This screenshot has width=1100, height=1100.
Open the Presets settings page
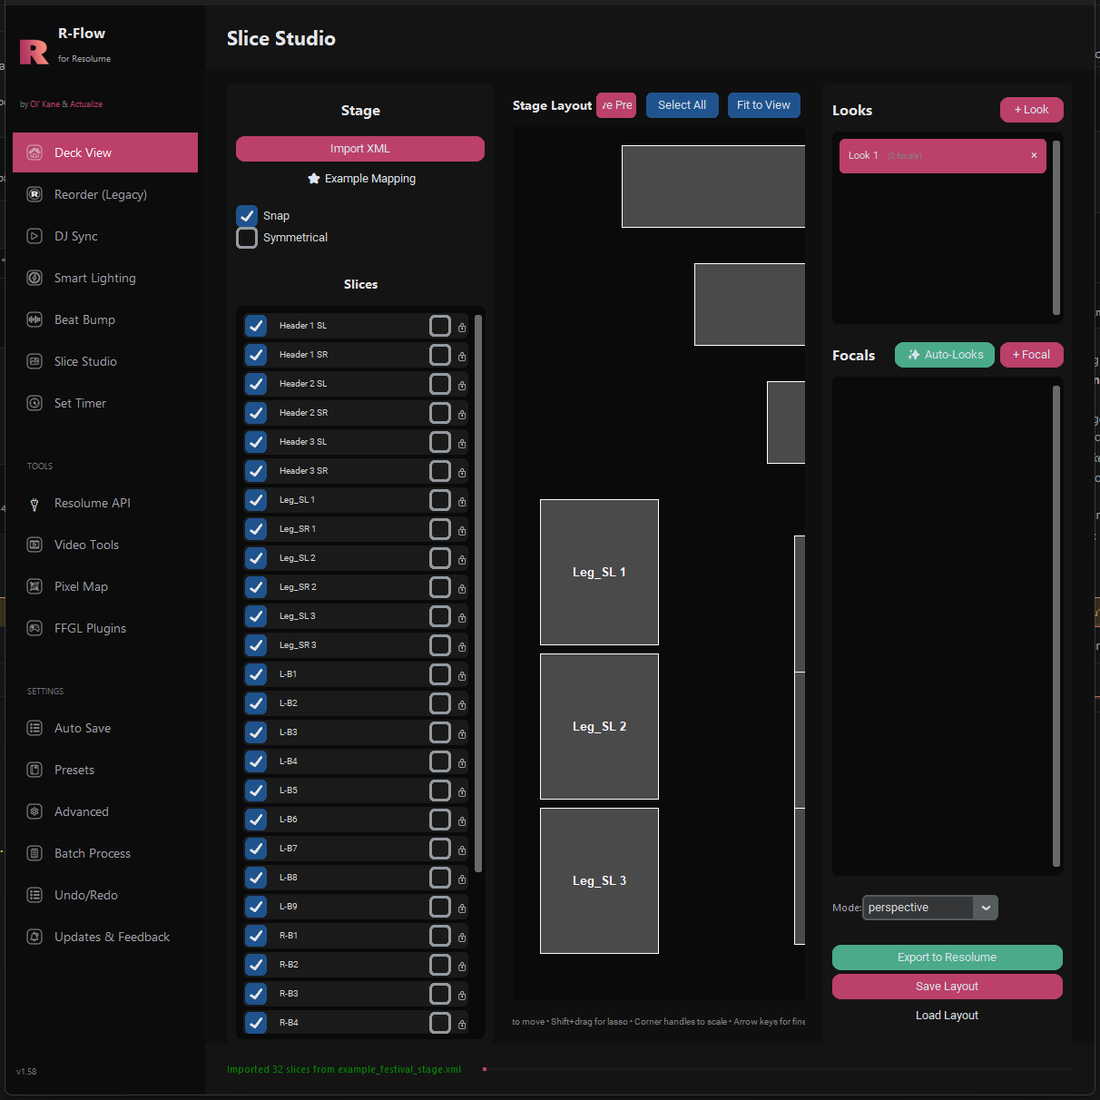[x=74, y=770]
